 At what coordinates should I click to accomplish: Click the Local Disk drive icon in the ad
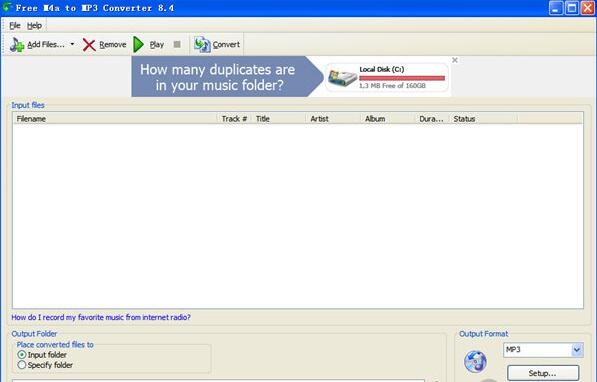click(x=342, y=78)
